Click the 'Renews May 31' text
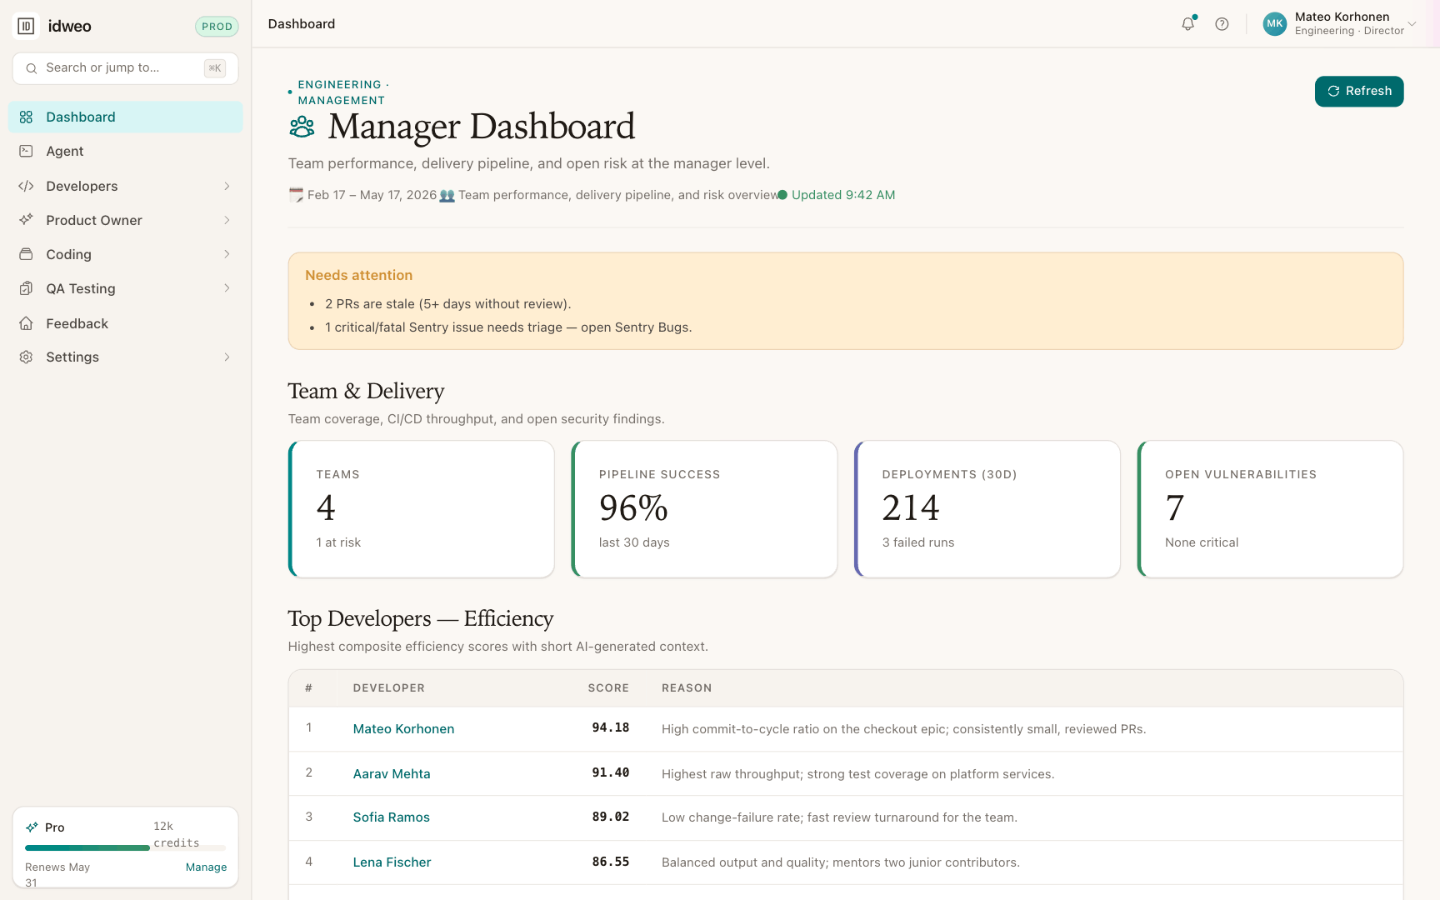 (57, 875)
